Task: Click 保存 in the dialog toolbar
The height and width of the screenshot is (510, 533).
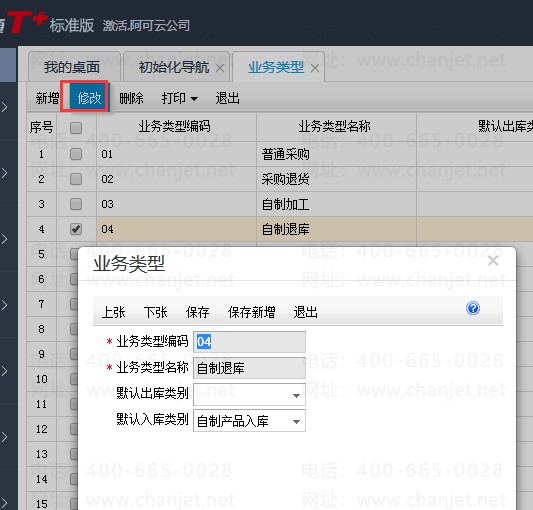Action: point(197,312)
